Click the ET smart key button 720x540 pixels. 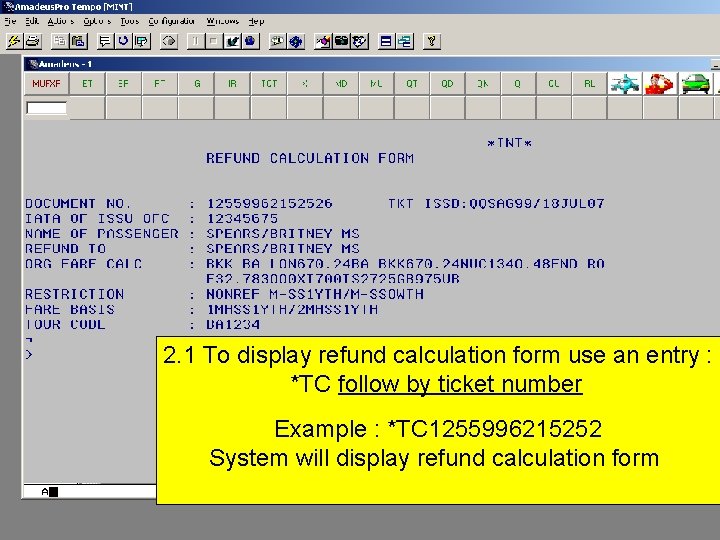coord(87,84)
